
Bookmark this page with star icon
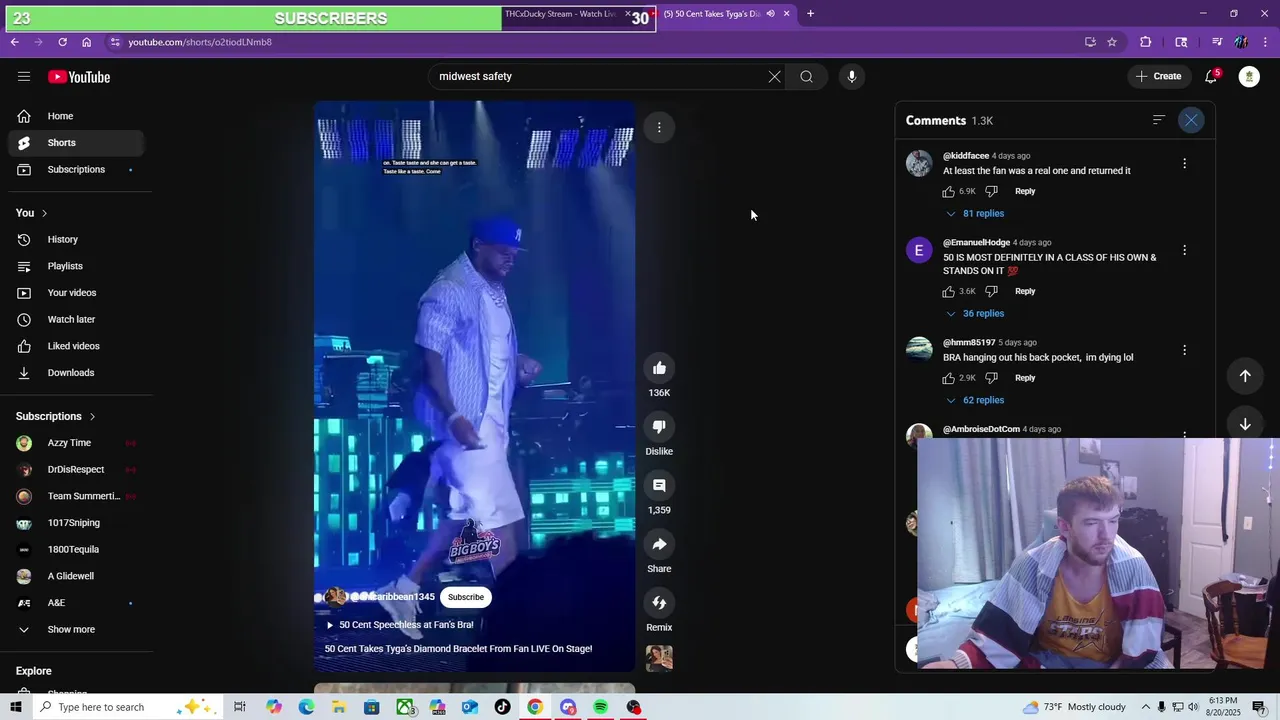1112,42
